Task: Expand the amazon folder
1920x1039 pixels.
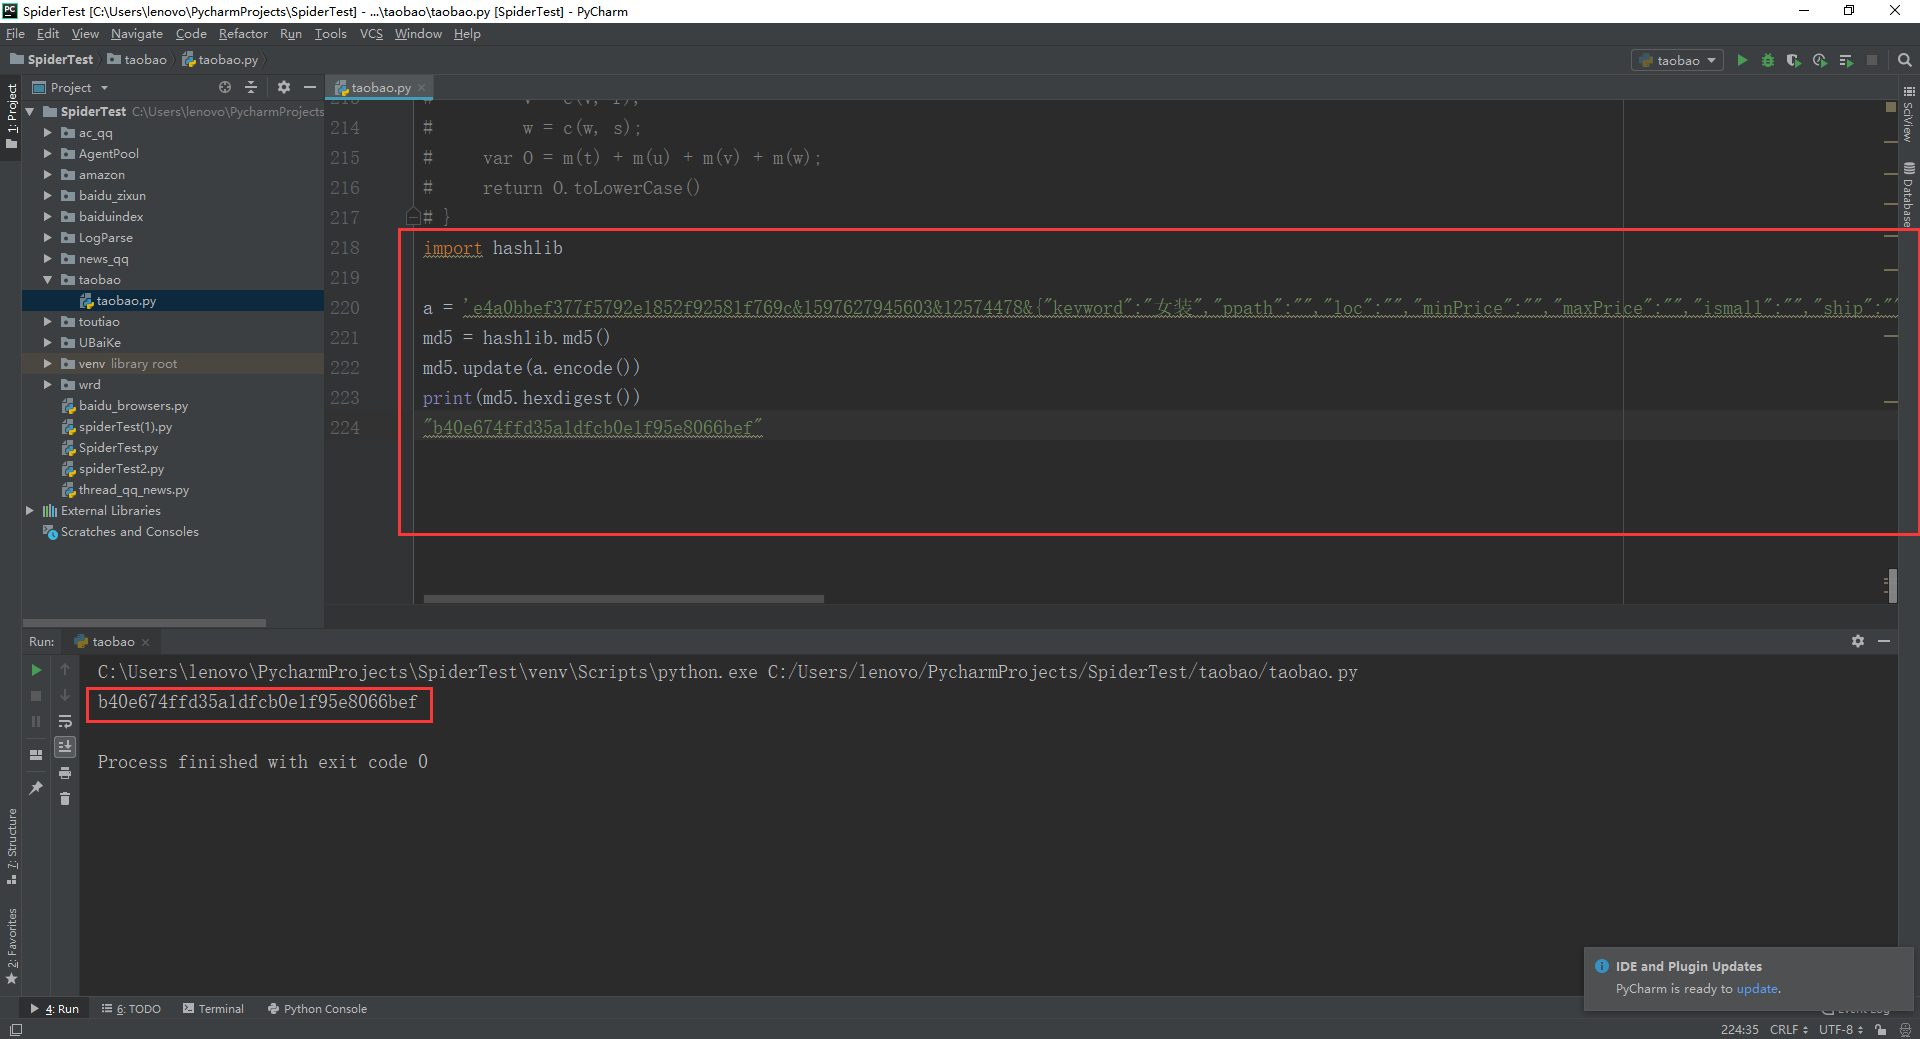Action: (47, 174)
